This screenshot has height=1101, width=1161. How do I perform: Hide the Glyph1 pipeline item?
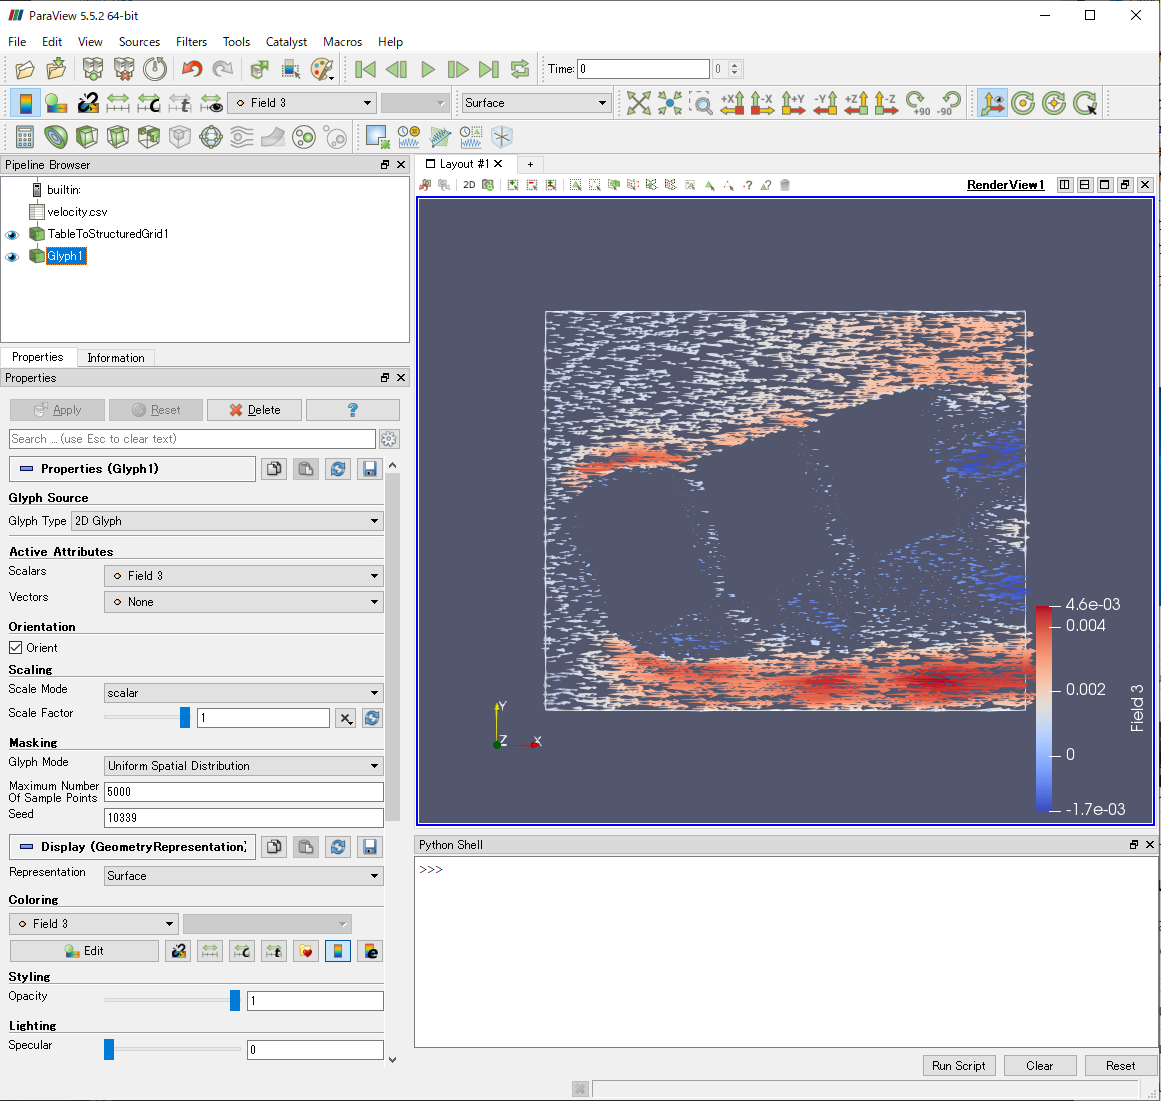[x=12, y=256]
